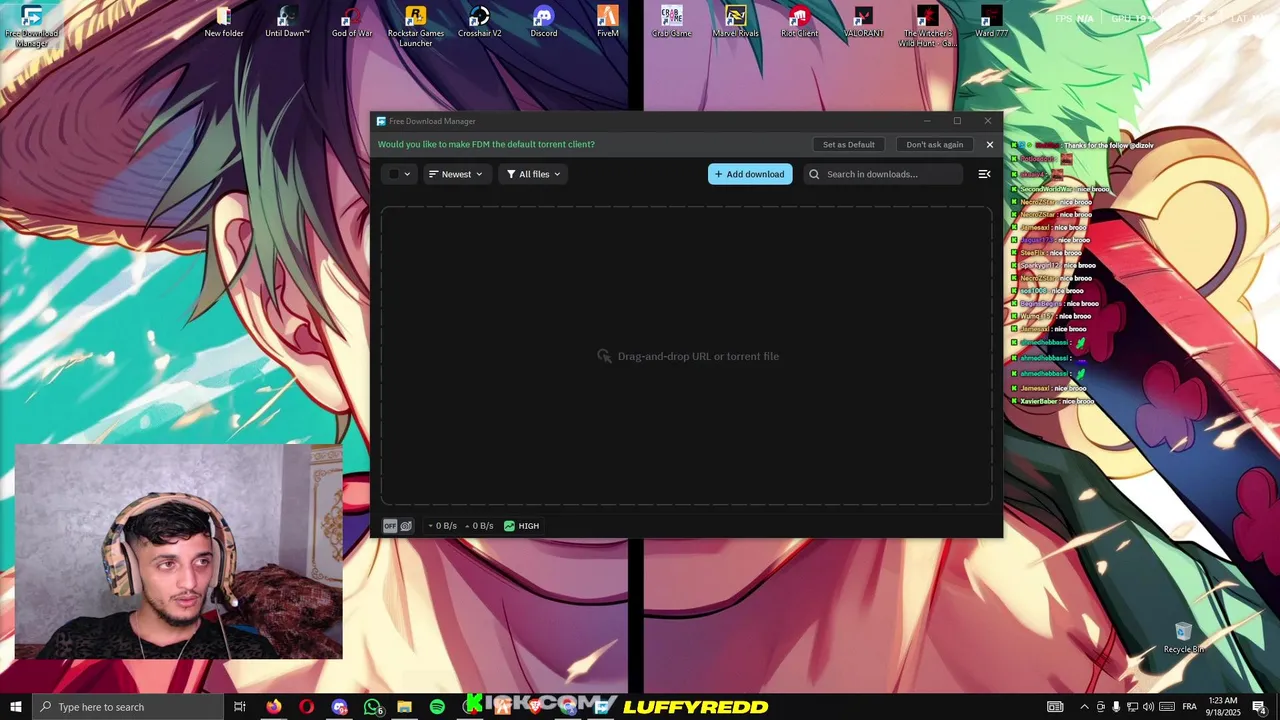Open File Explorer from the taskbar
Image resolution: width=1280 pixels, height=720 pixels.
pyautogui.click(x=404, y=707)
